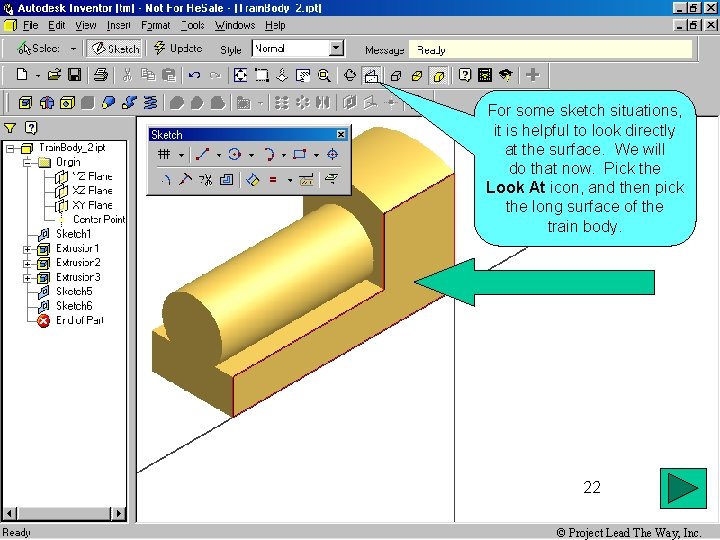
Task: Toggle Sketch mode button
Action: (x=115, y=48)
